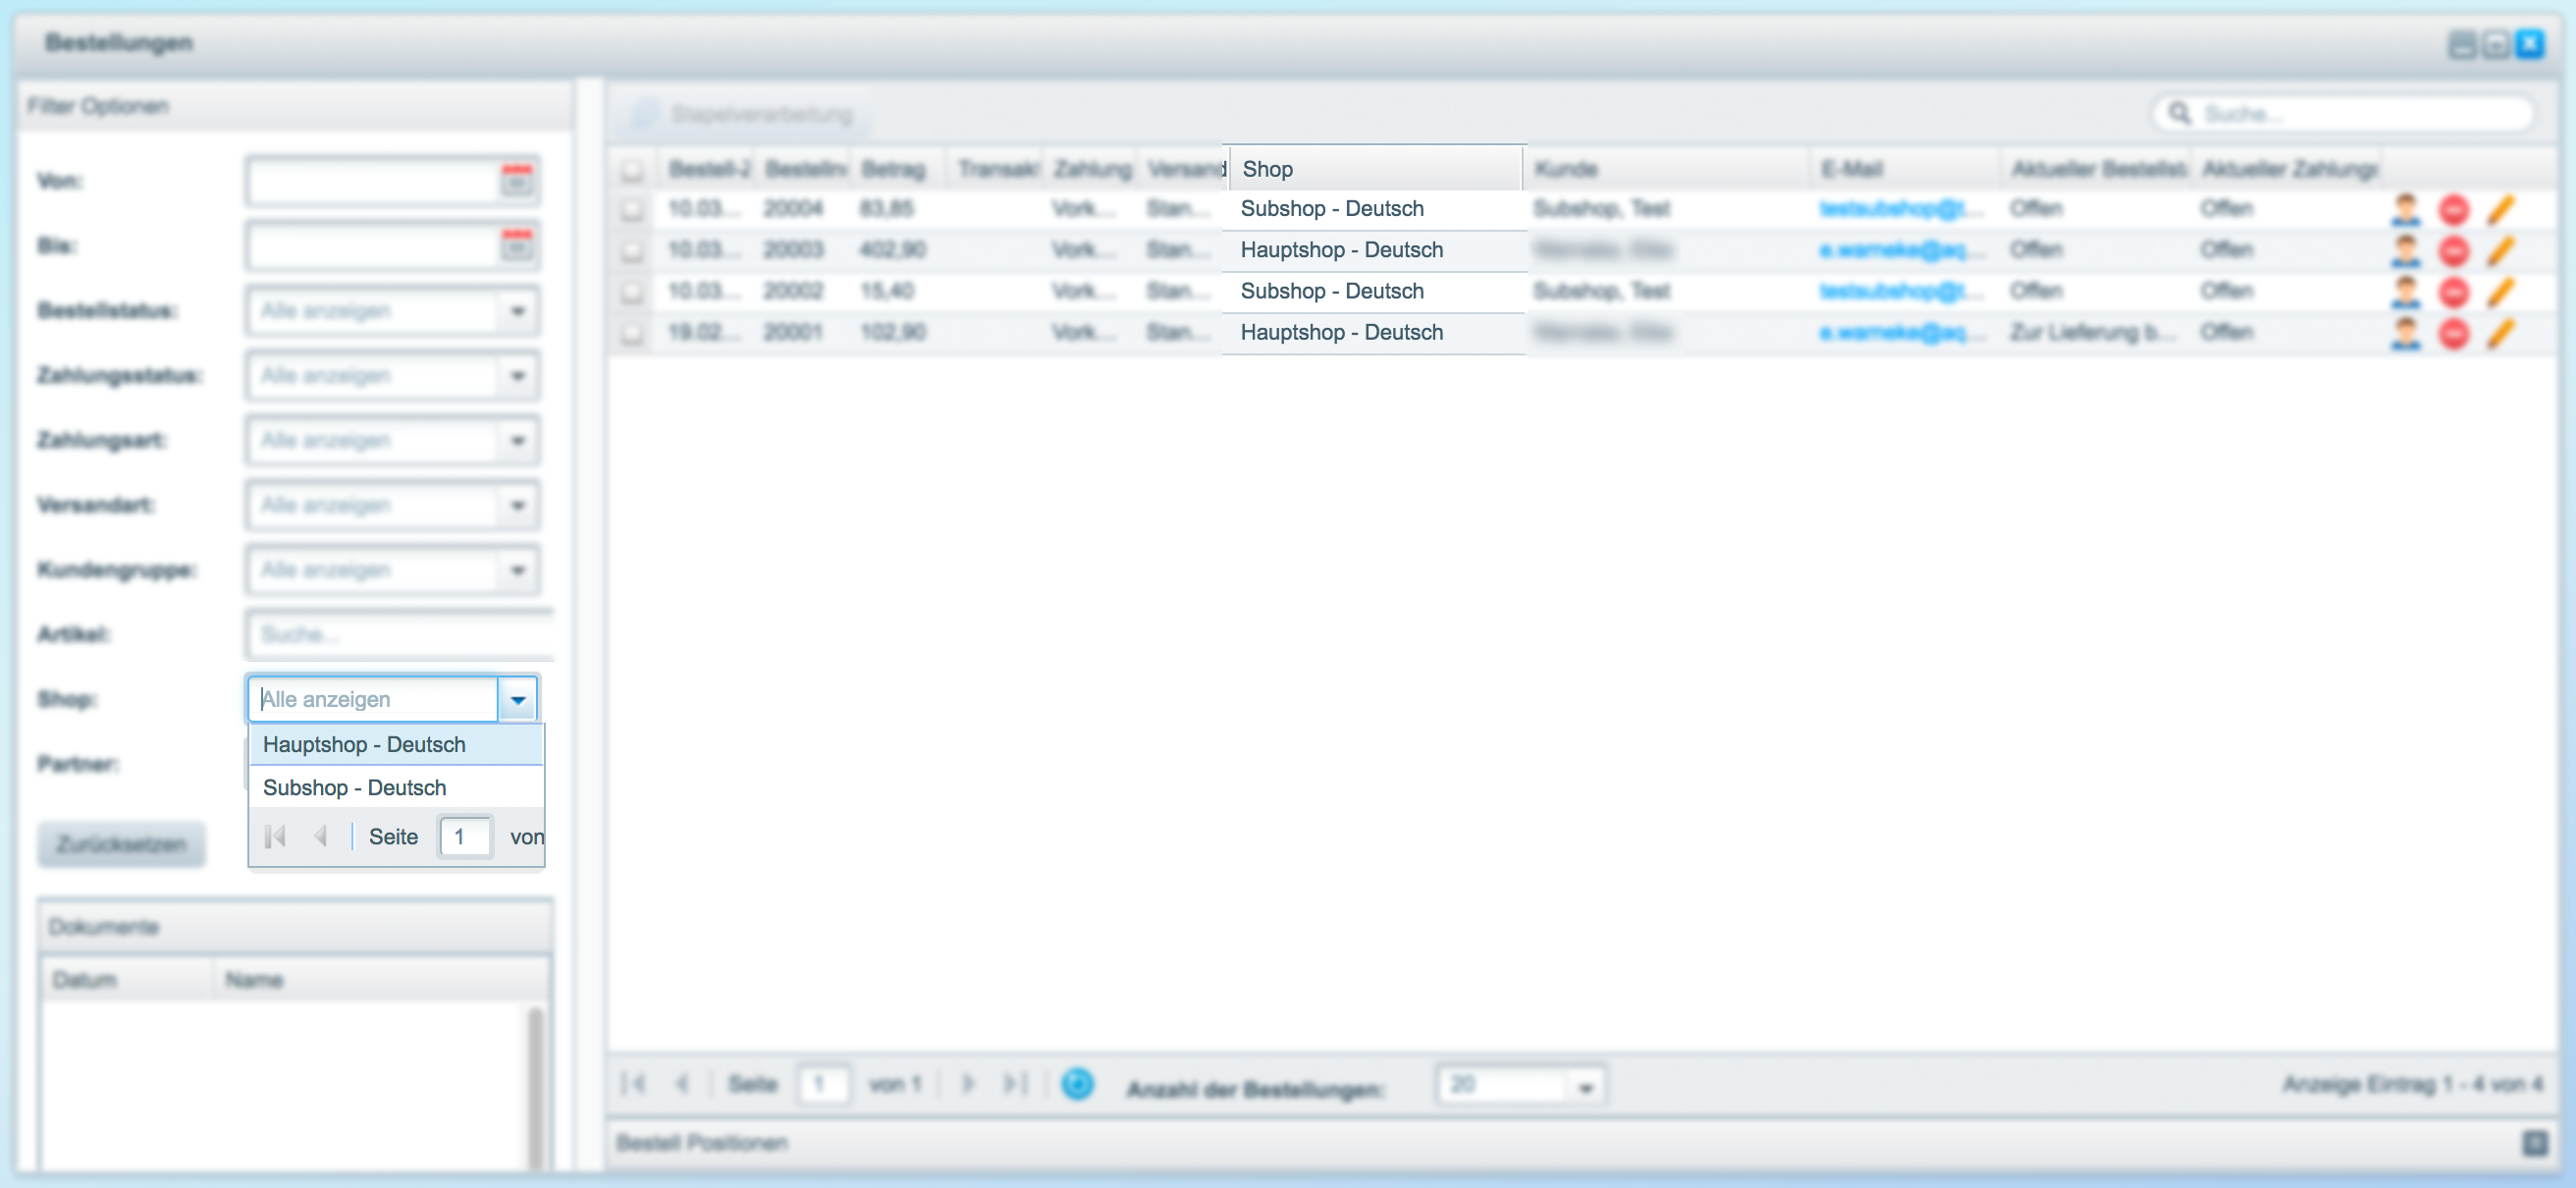Open customer icon for order 20001
The height and width of the screenshot is (1188, 2576).
click(x=2406, y=333)
